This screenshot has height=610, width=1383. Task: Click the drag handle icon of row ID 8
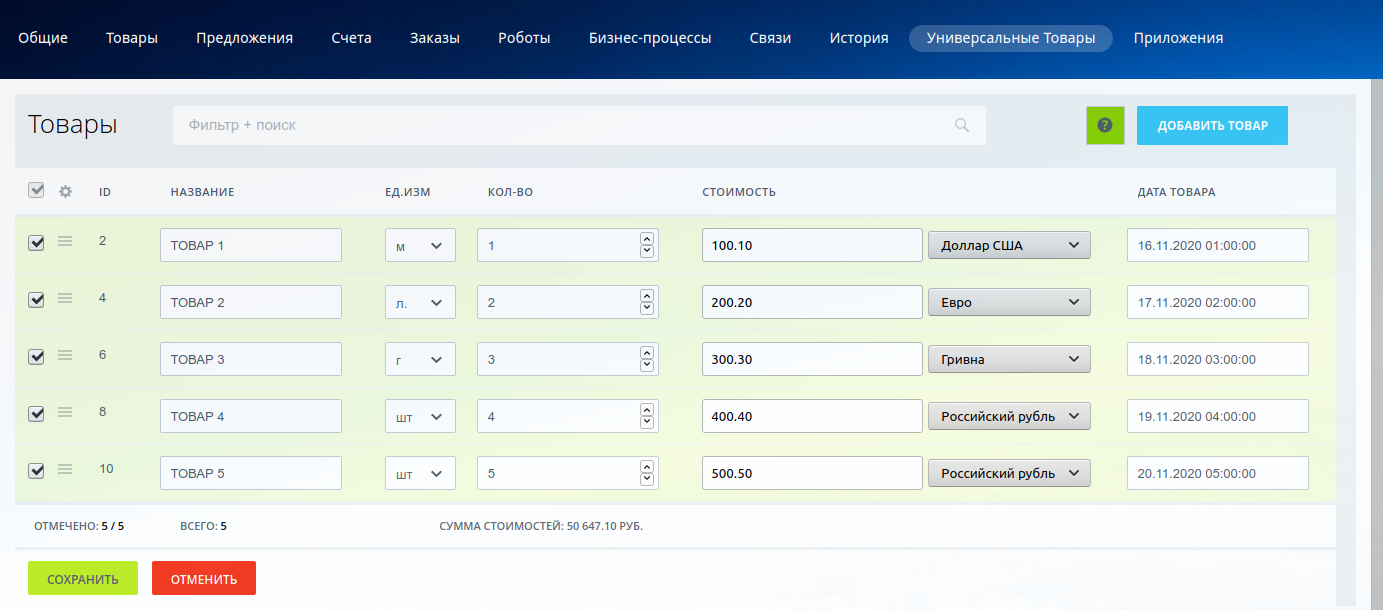coord(65,412)
